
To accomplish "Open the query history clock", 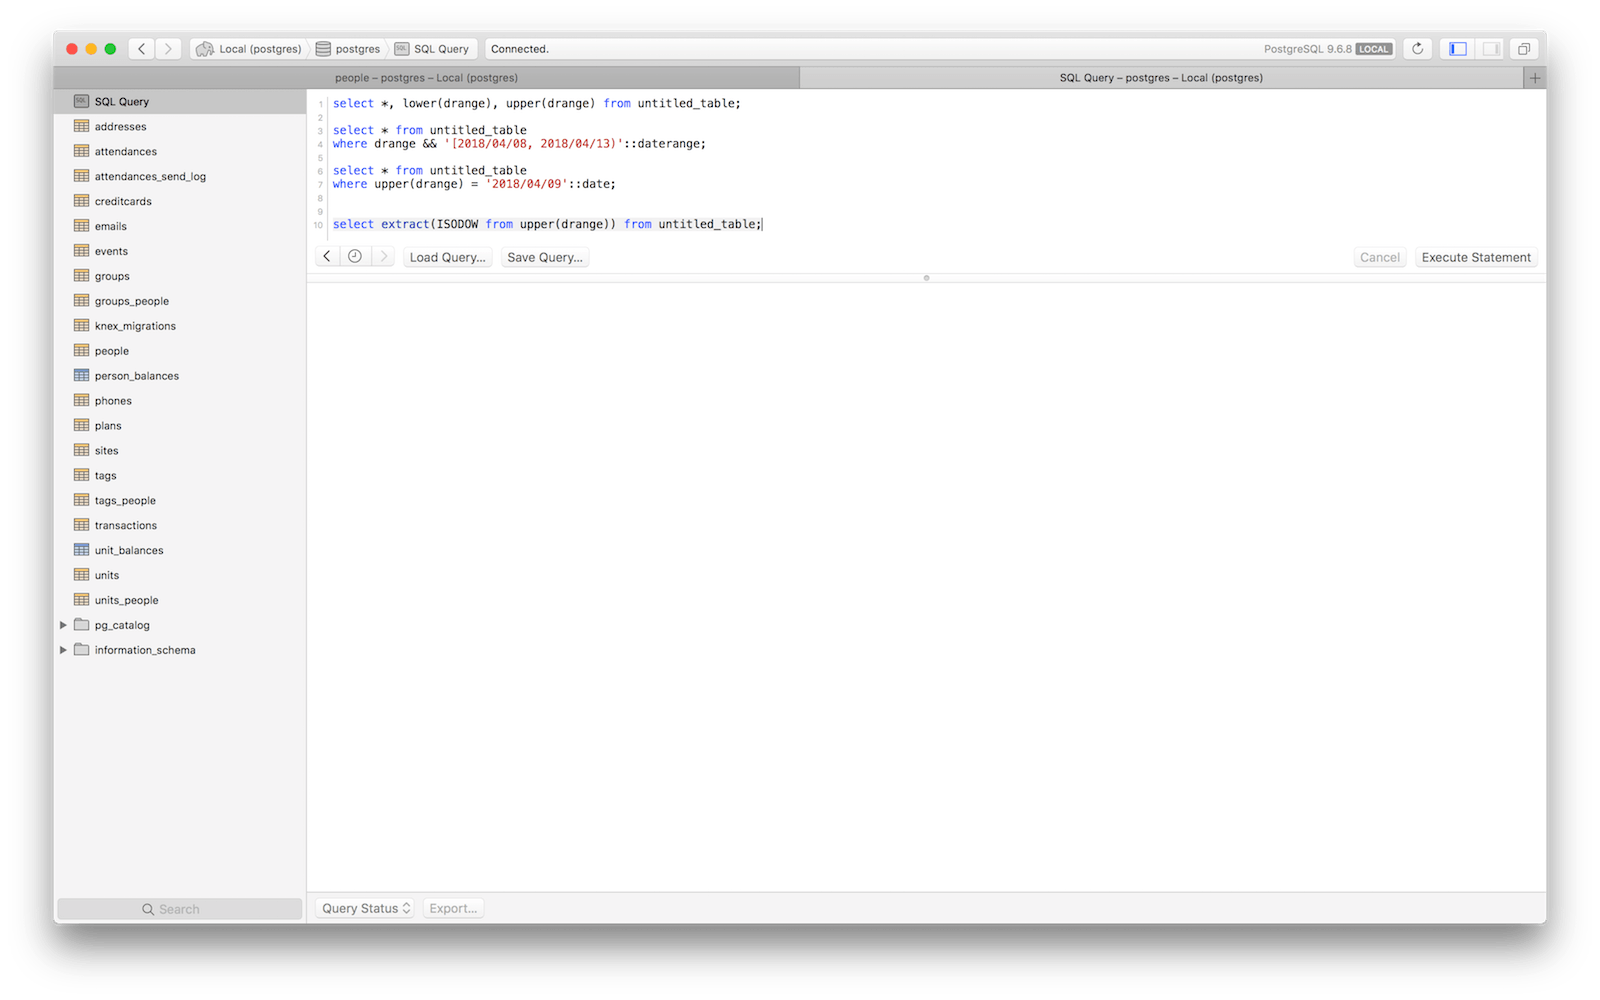I will tap(355, 257).
